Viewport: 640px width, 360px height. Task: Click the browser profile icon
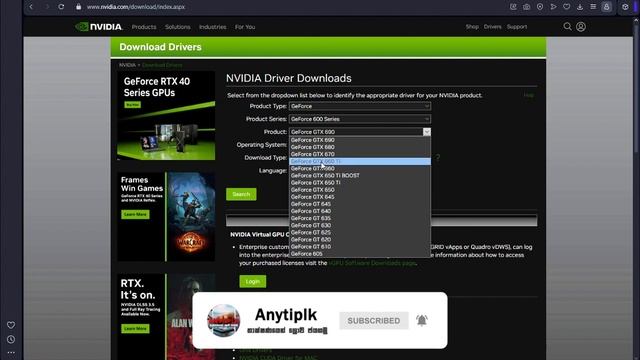click(x=607, y=7)
